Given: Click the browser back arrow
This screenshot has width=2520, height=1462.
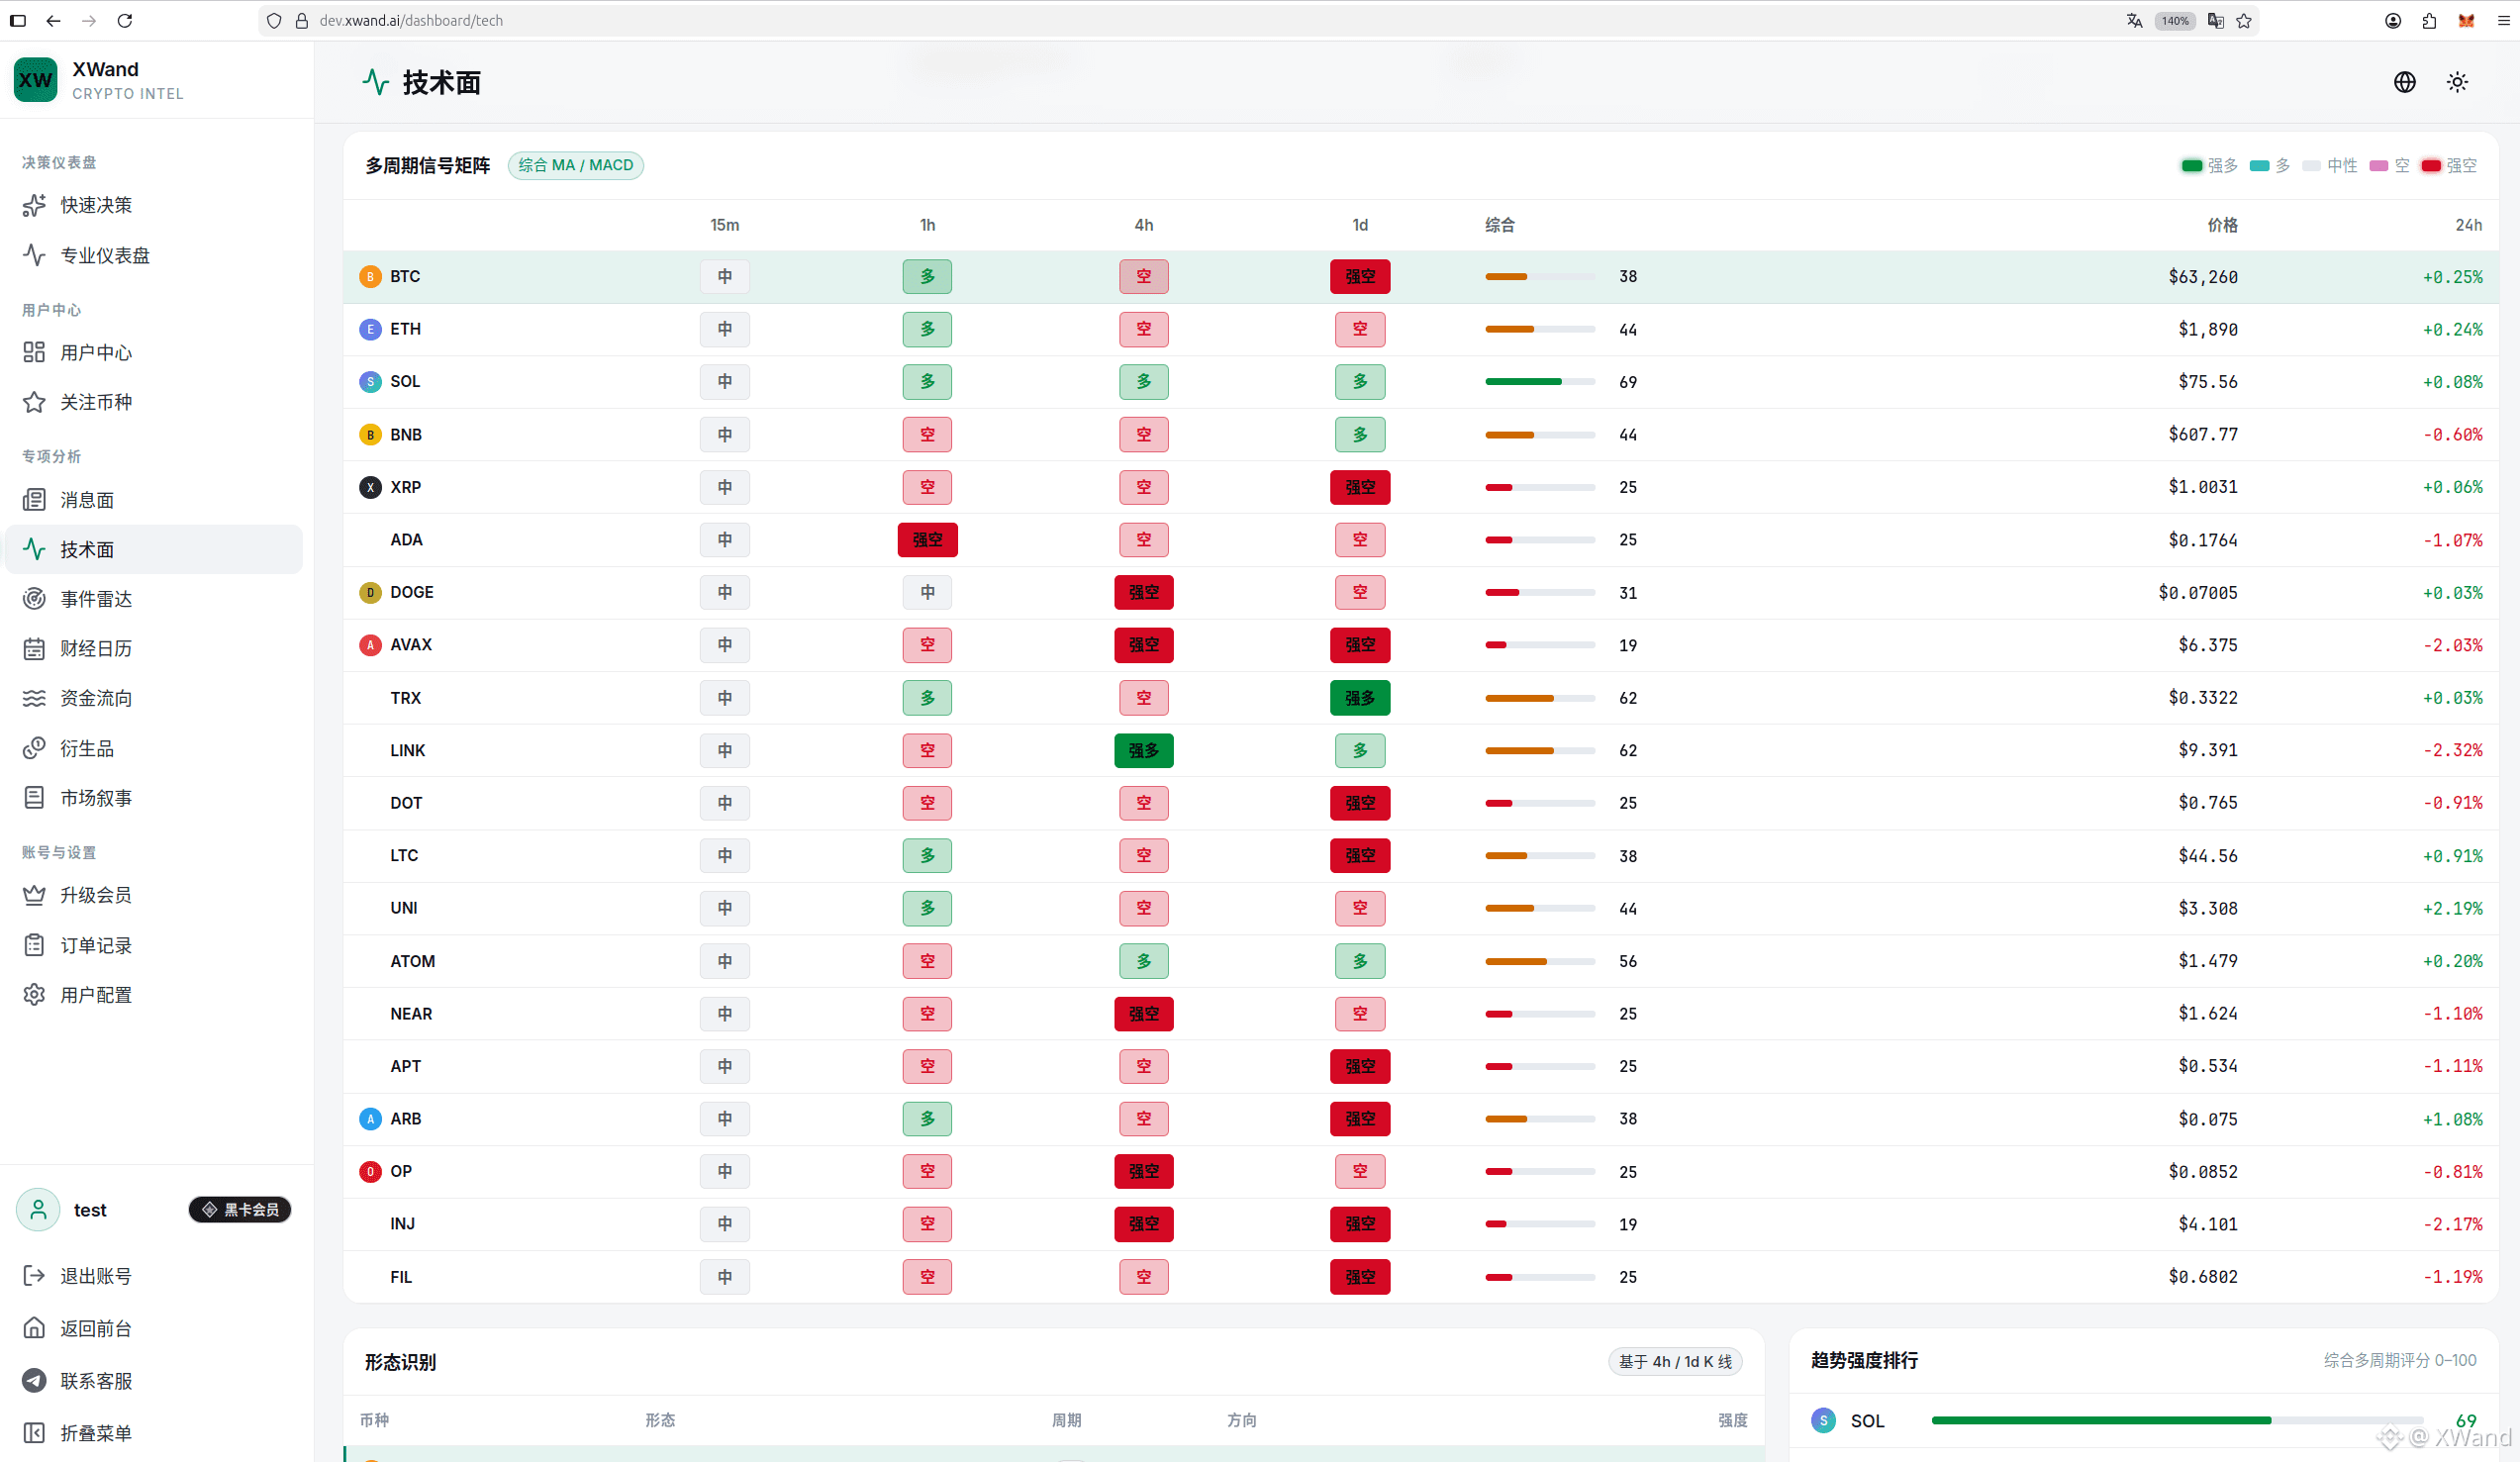Looking at the screenshot, I should (53, 20).
